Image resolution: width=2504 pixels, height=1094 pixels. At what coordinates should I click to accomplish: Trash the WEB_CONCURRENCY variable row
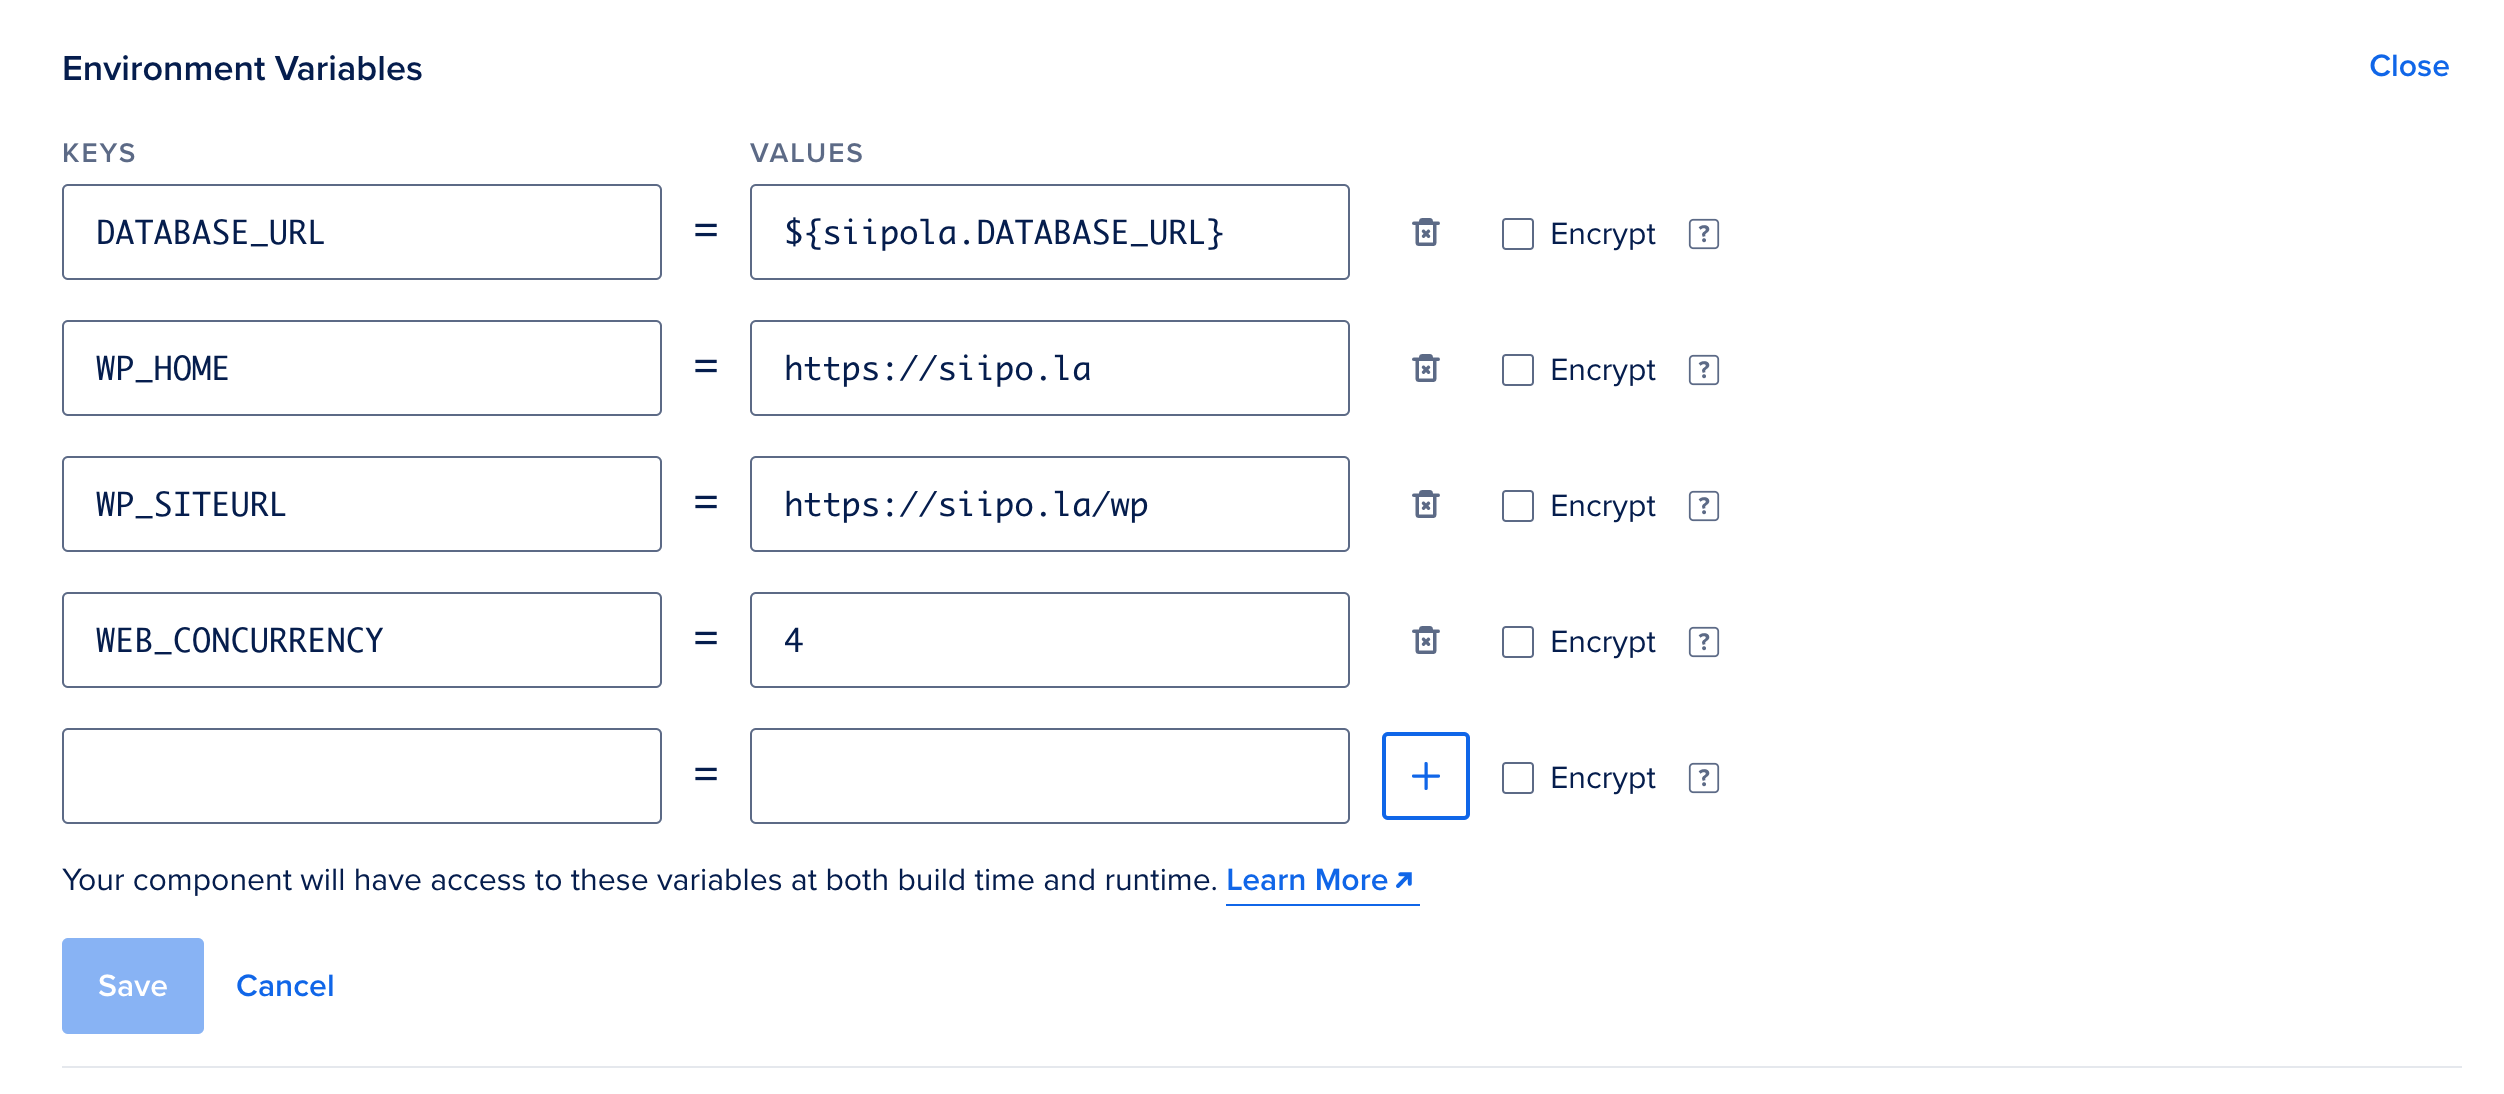1425,641
